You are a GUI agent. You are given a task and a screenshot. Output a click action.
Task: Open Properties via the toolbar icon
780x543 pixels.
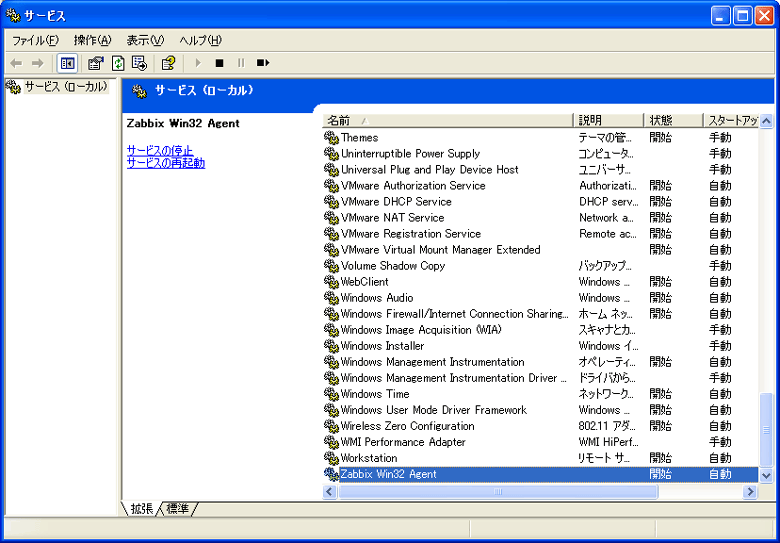pos(96,63)
